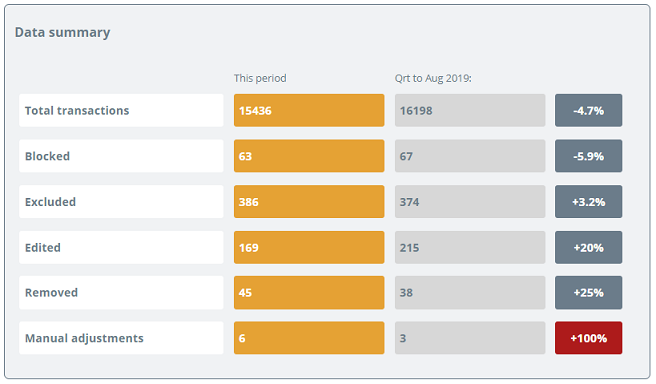Viewport: 656px width, 384px height.
Task: Click the orange 169 edited value
Action: tap(309, 247)
